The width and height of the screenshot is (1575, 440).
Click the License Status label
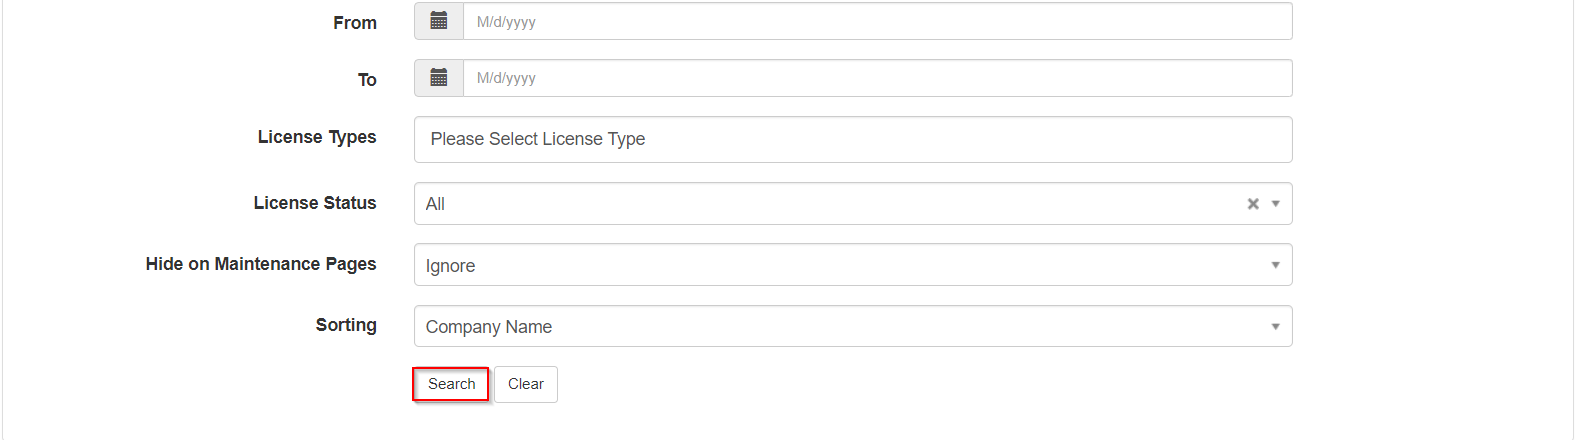315,203
